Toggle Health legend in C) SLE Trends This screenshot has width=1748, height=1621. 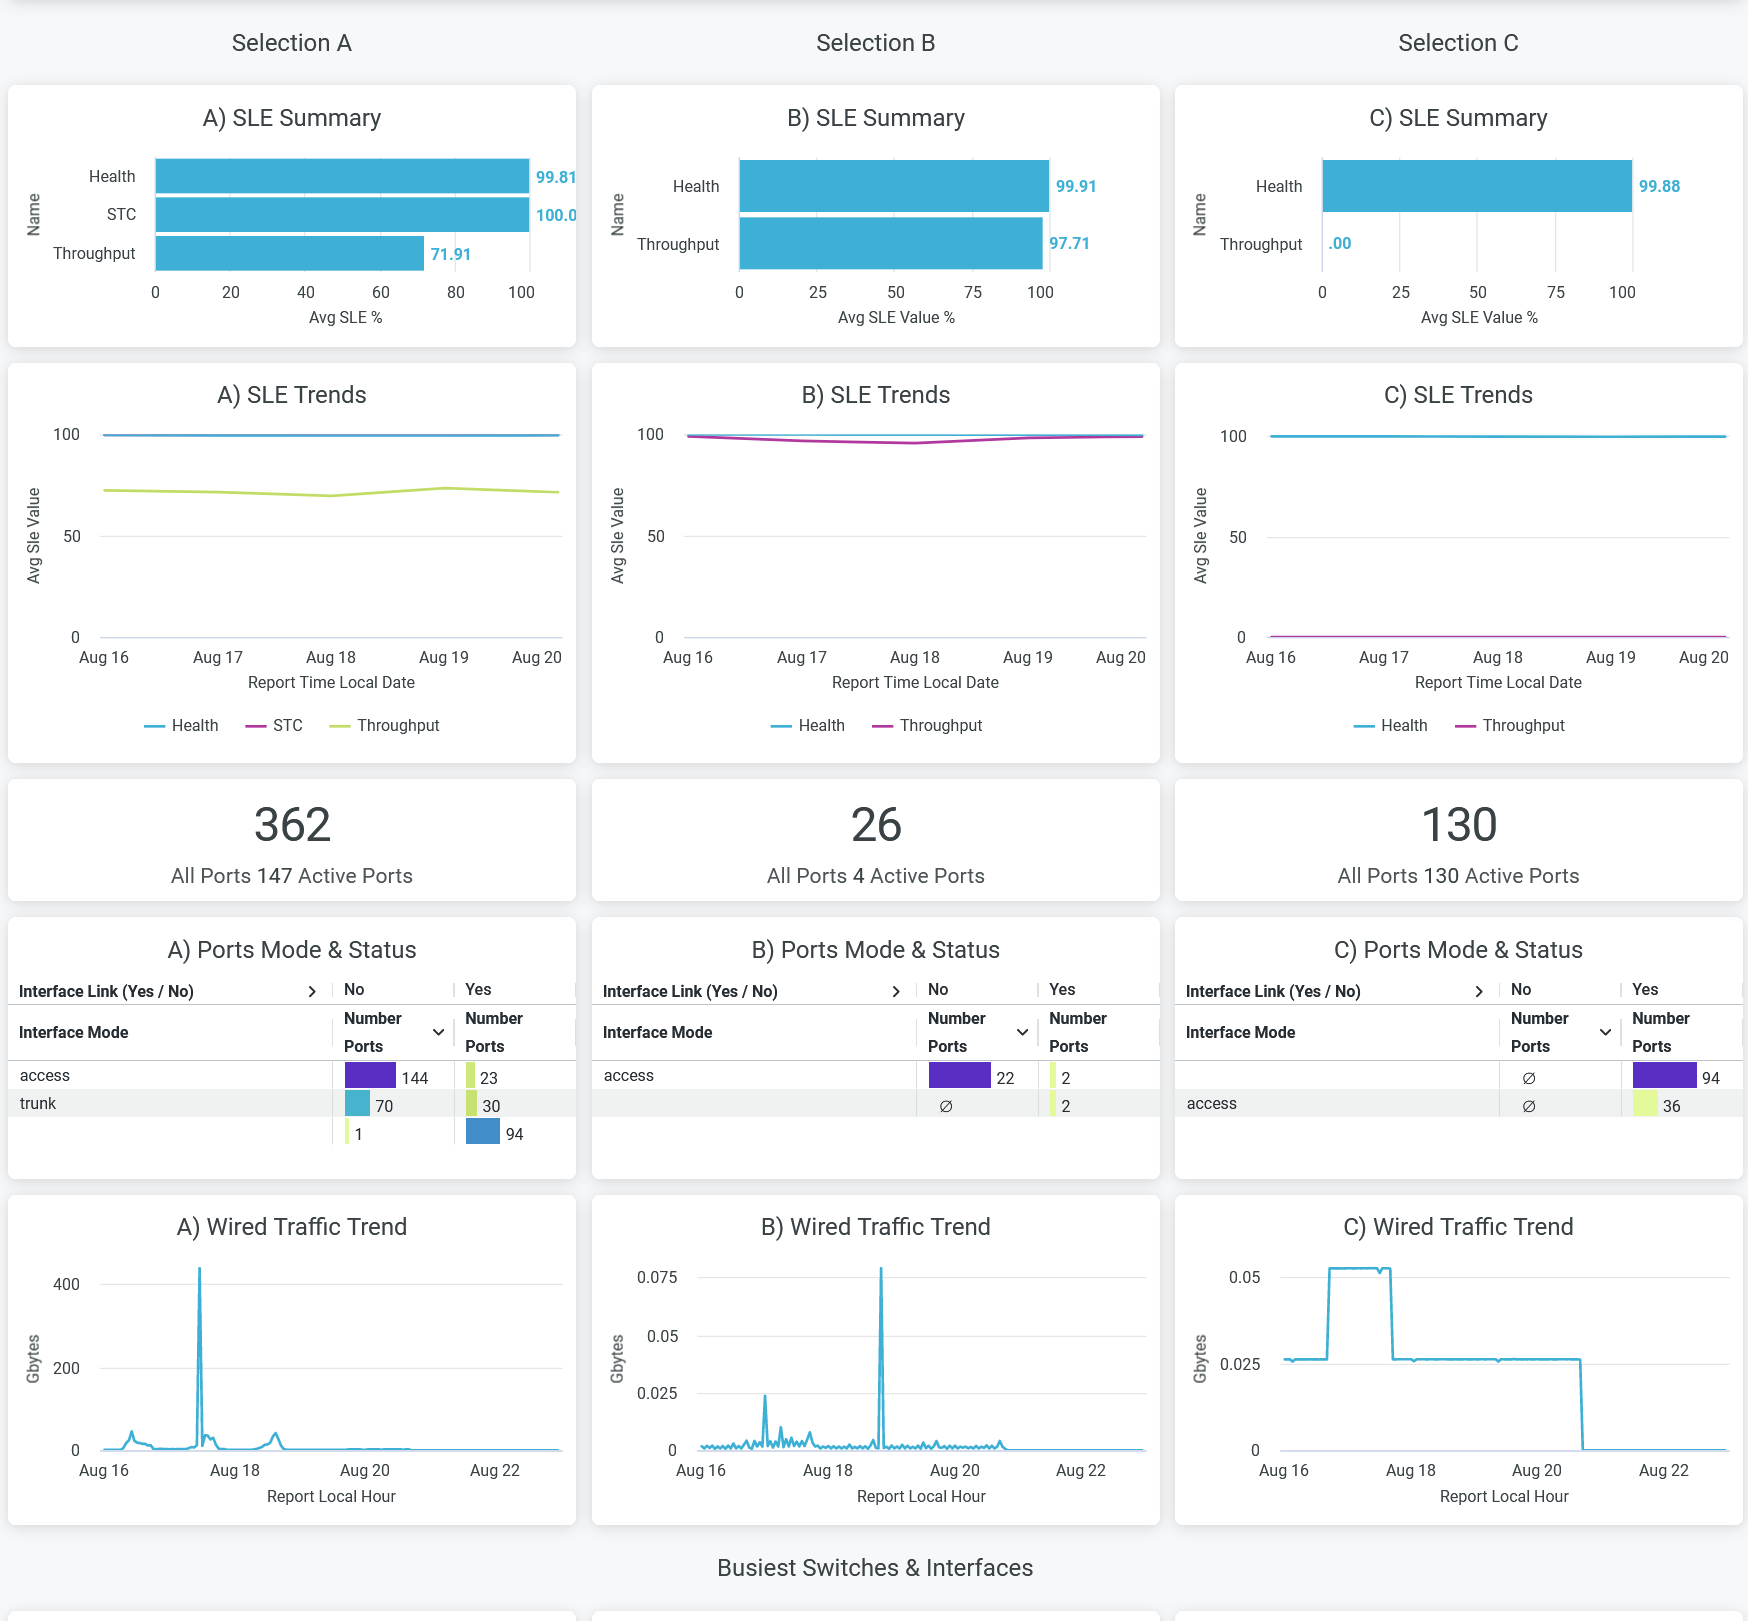tap(1391, 726)
